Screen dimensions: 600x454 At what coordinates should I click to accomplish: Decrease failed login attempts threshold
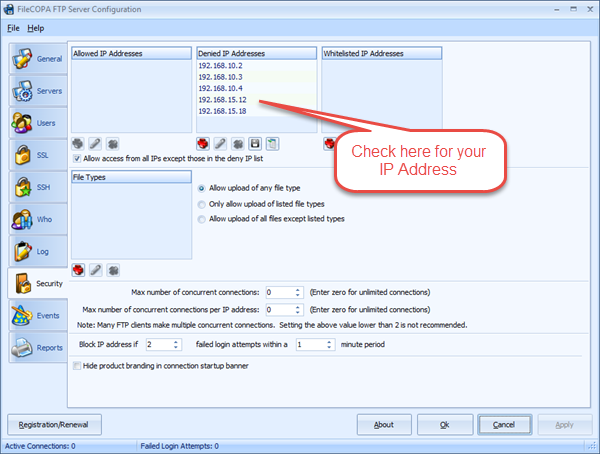[176, 347]
